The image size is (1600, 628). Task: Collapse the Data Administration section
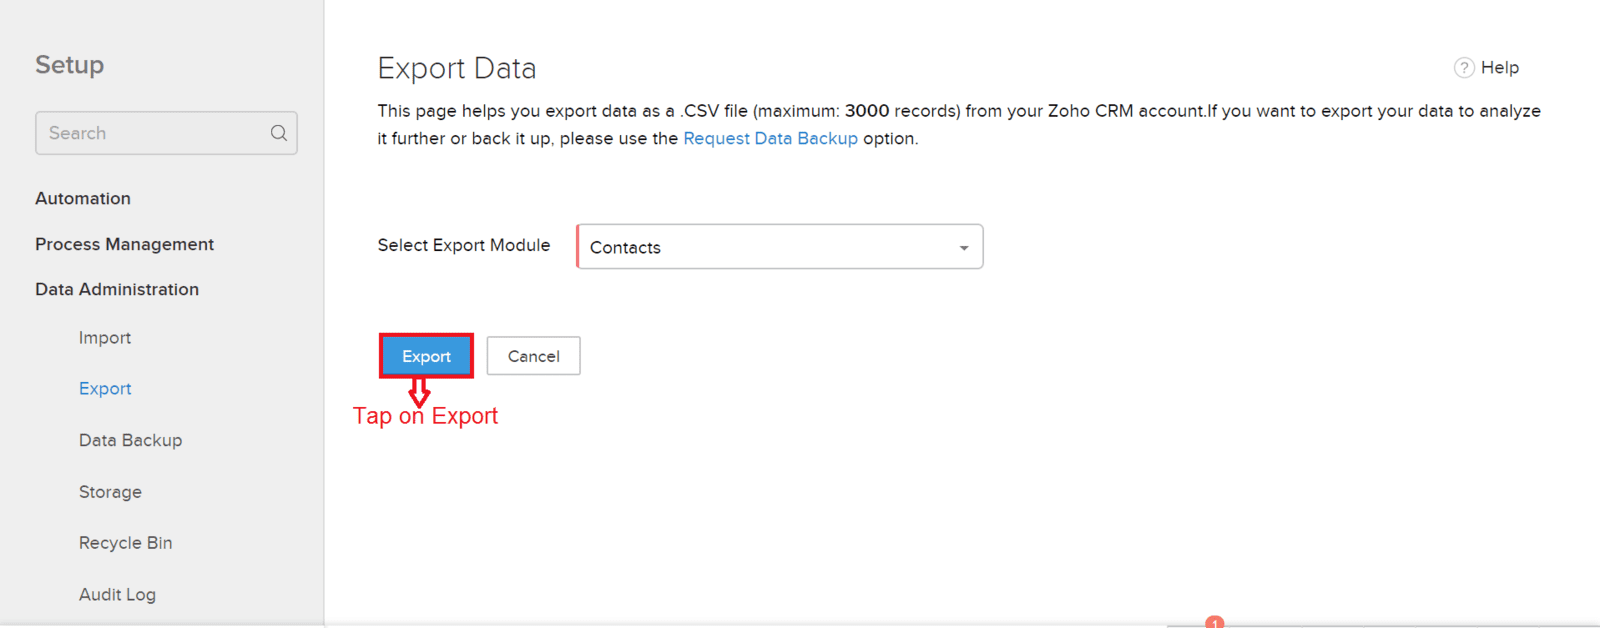(x=117, y=289)
